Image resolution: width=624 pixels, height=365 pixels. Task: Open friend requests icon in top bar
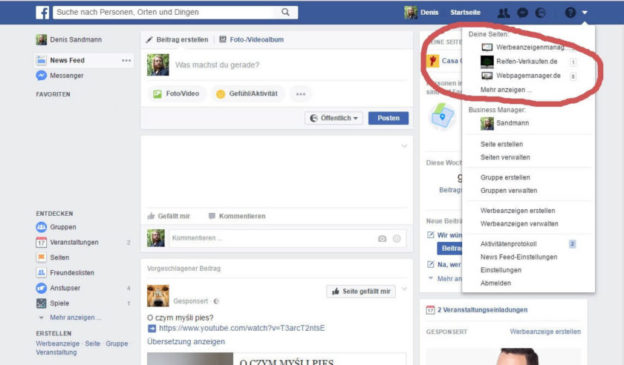tap(503, 13)
